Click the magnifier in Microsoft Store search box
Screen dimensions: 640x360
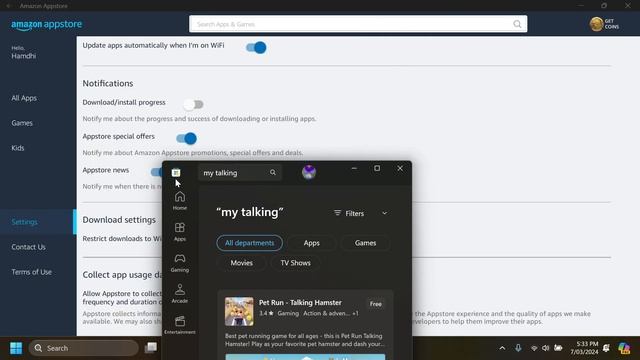tap(273, 173)
